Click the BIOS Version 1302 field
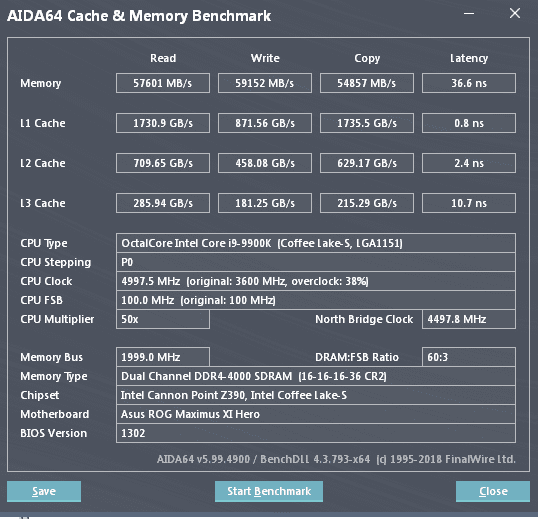 [x=316, y=433]
